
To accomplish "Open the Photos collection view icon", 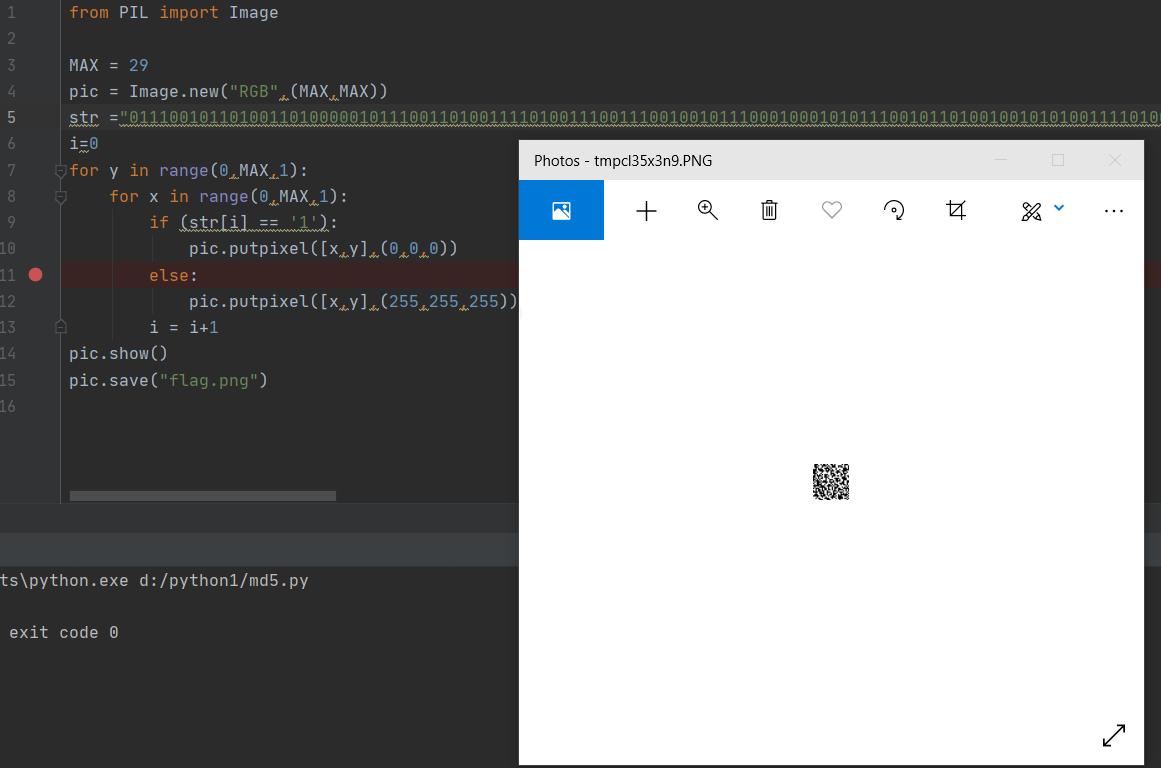I will (x=561, y=211).
